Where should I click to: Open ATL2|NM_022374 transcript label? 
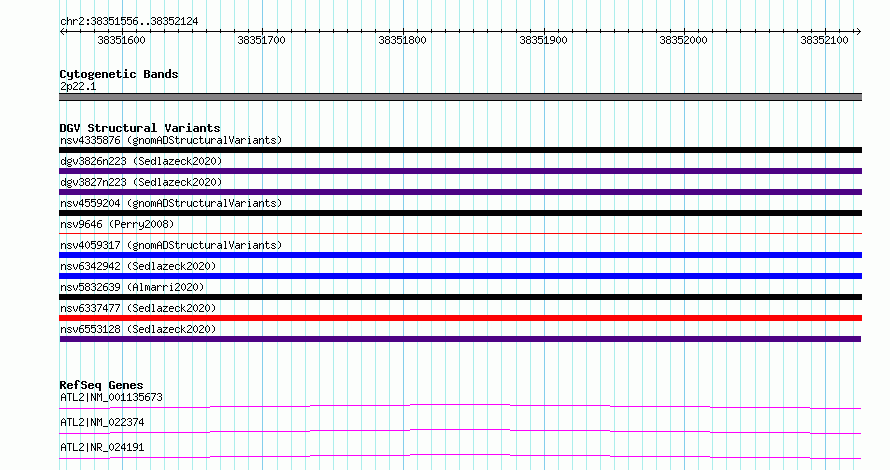point(102,422)
